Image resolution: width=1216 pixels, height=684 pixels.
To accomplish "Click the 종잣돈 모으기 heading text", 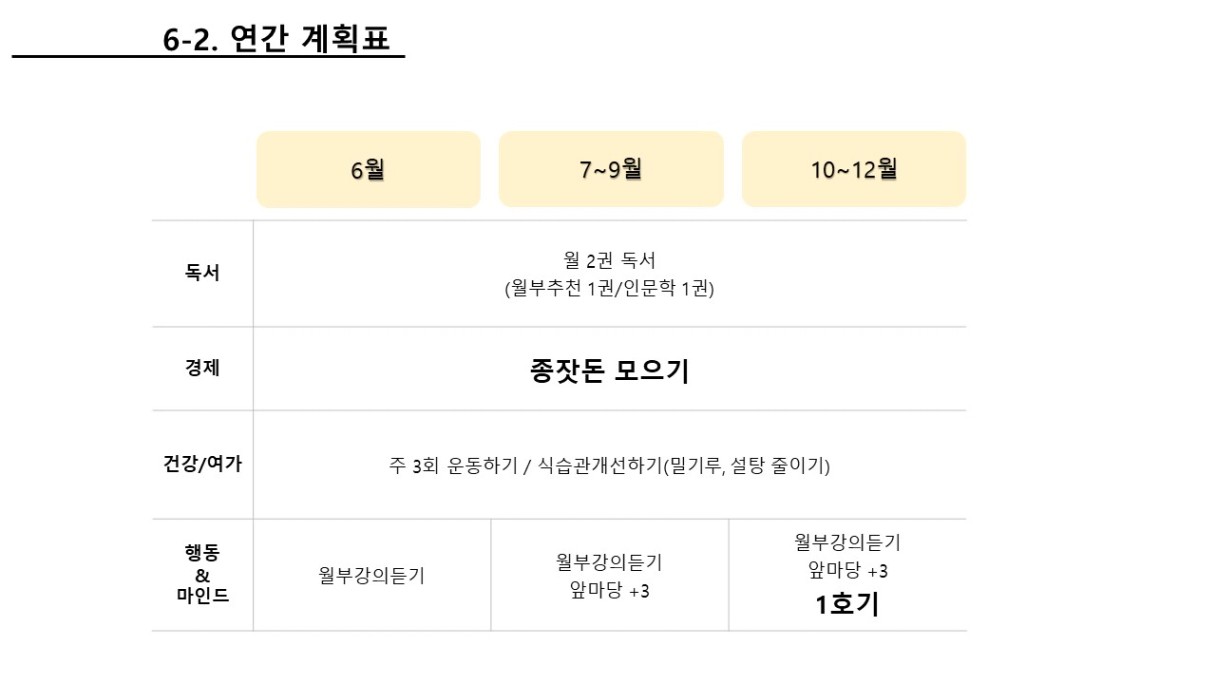I will click(x=610, y=371).
